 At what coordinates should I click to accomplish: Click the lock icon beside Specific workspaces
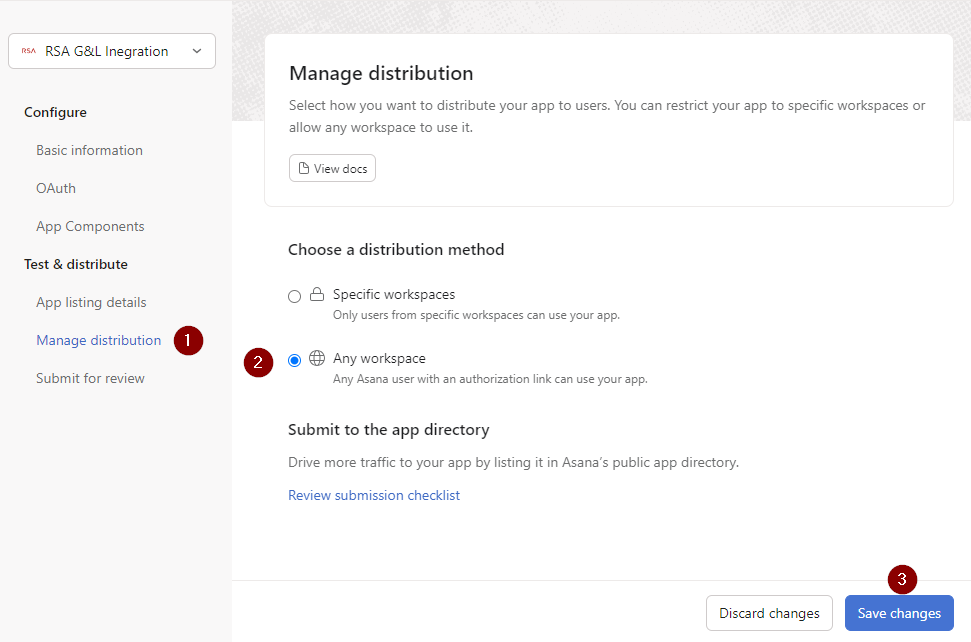coord(317,294)
